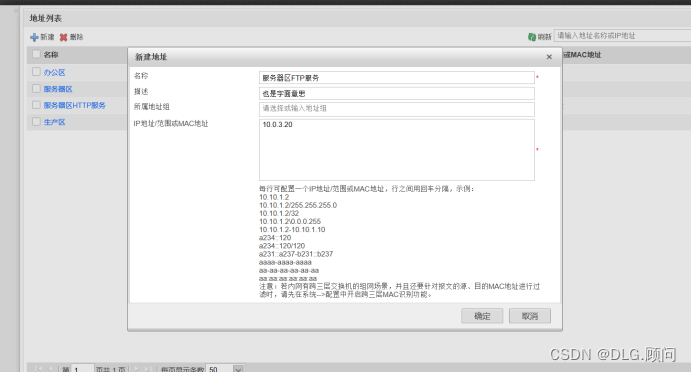Click the page number input showing 1
This screenshot has width=691, height=372.
pos(82,368)
